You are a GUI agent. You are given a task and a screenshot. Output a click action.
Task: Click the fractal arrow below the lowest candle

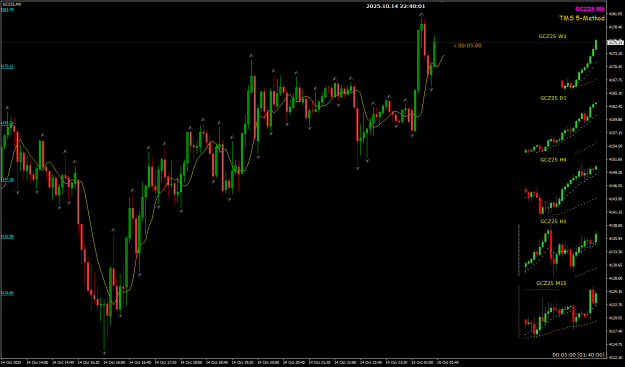click(104, 352)
